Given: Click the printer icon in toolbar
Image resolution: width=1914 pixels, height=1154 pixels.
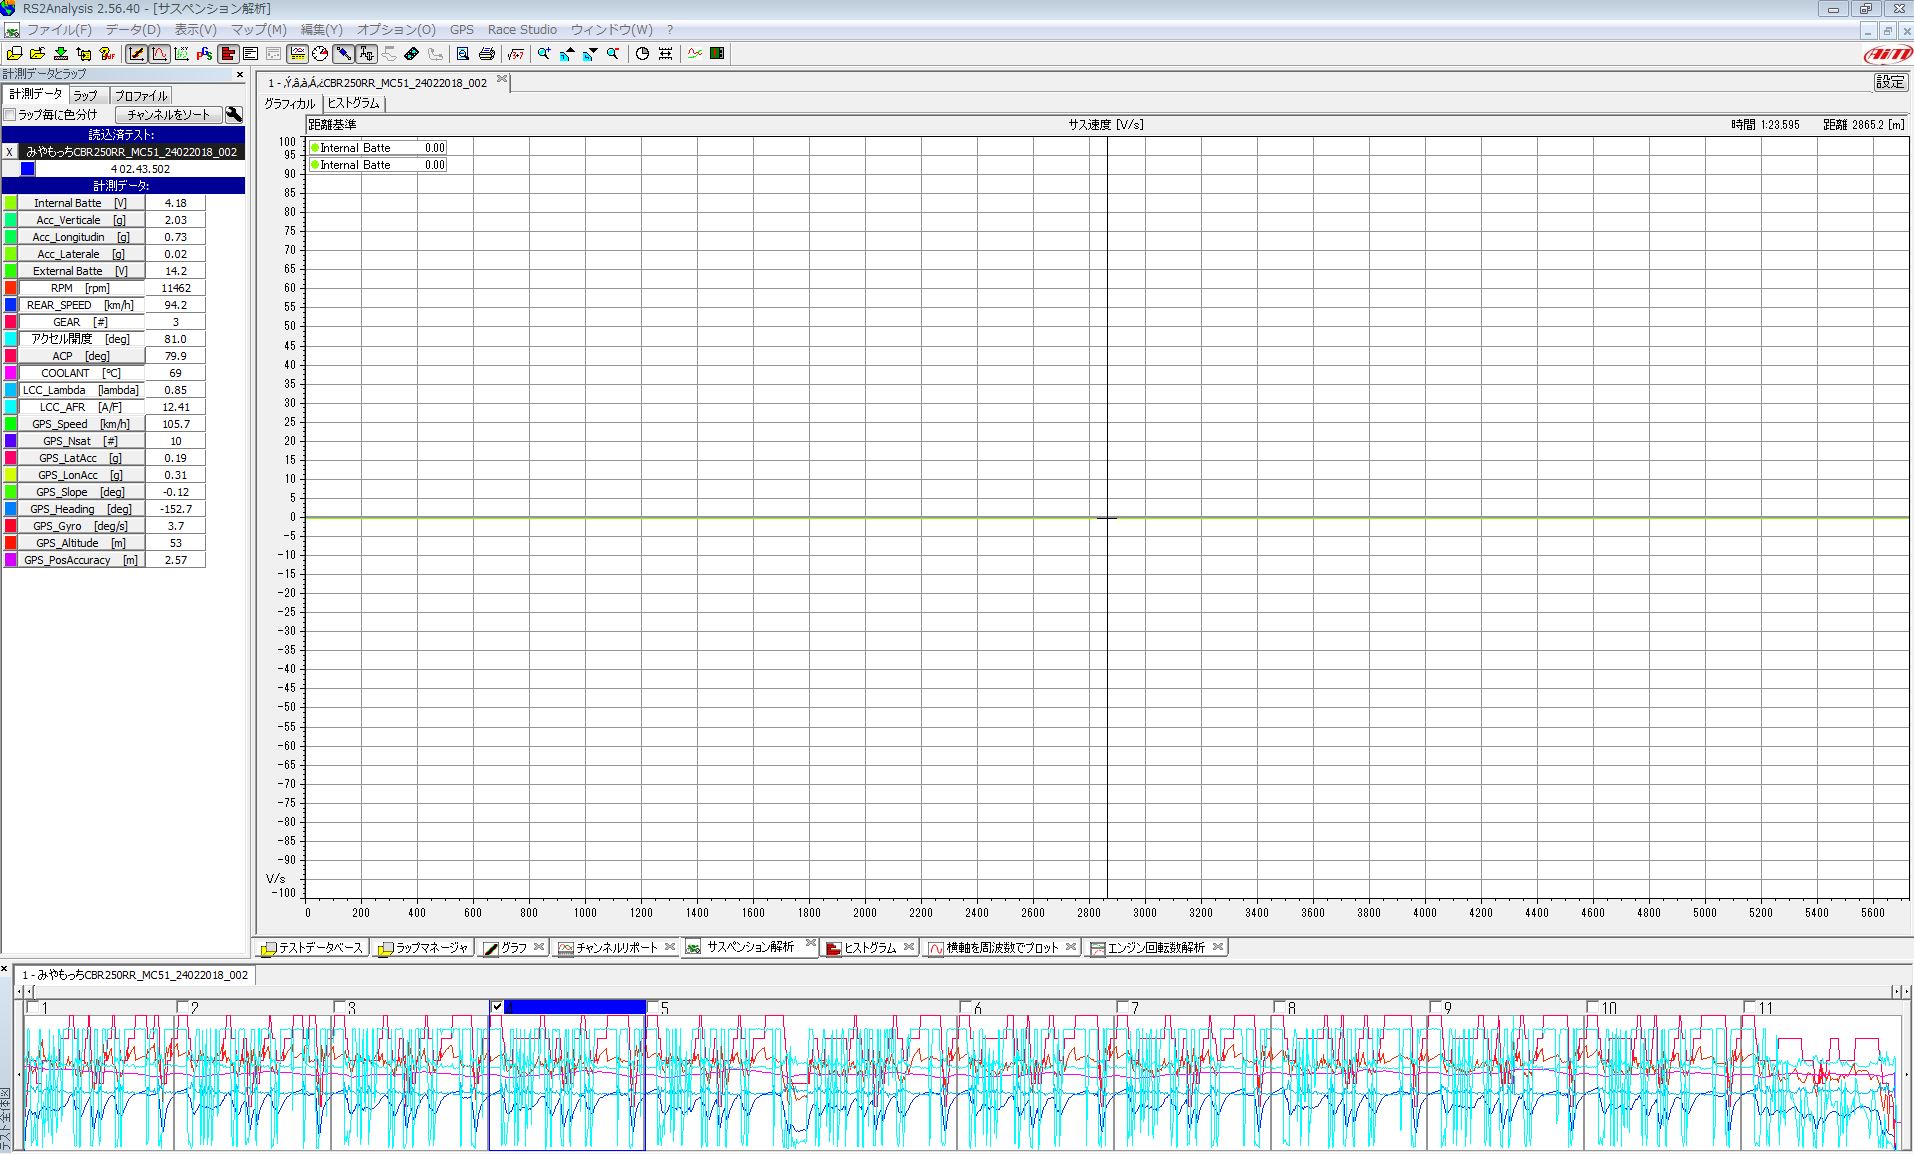Looking at the screenshot, I should (x=486, y=54).
